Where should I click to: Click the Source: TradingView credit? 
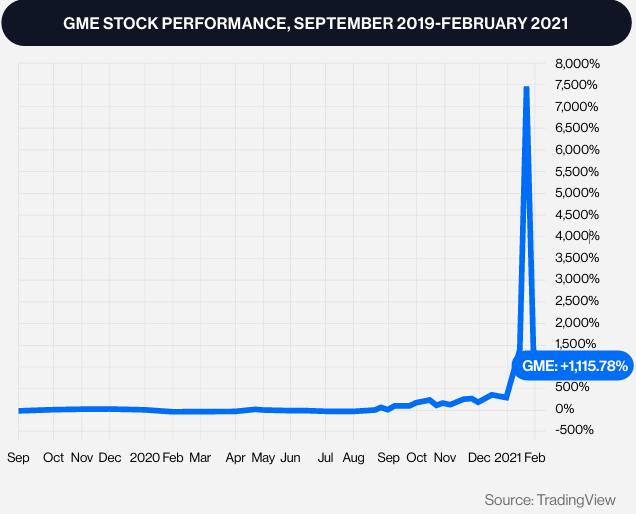pyautogui.click(x=550, y=500)
